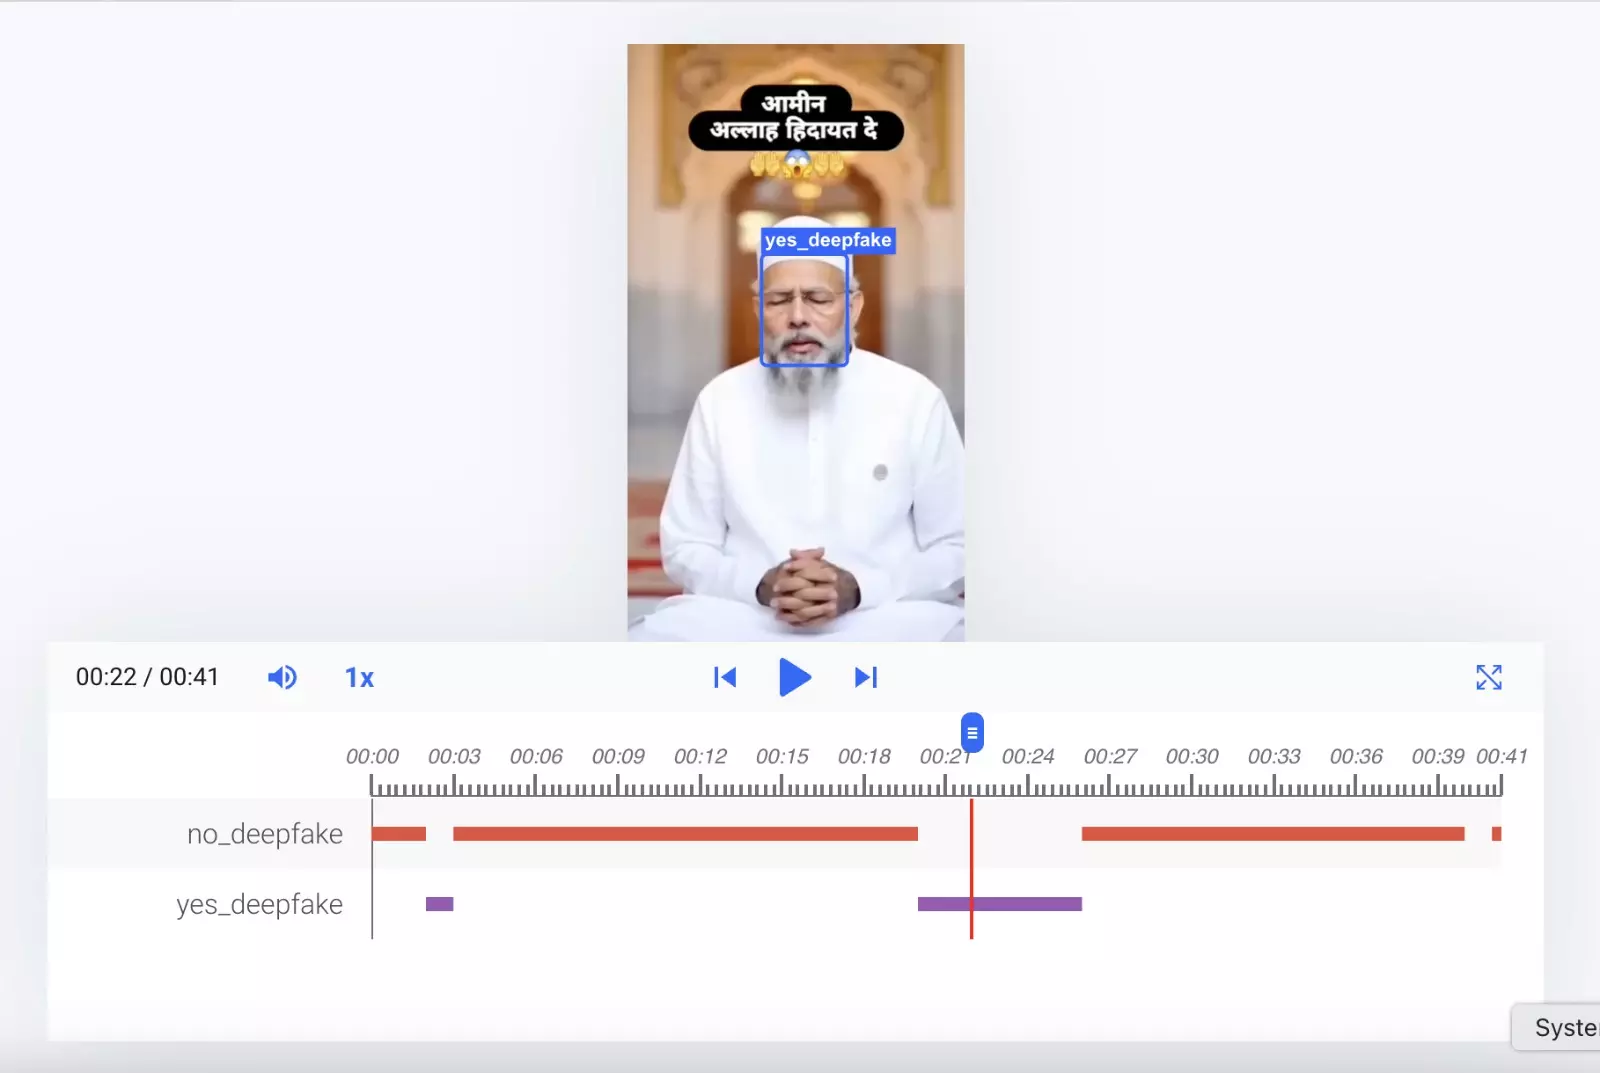
Task: Change the 1x playback speed
Action: click(x=359, y=678)
